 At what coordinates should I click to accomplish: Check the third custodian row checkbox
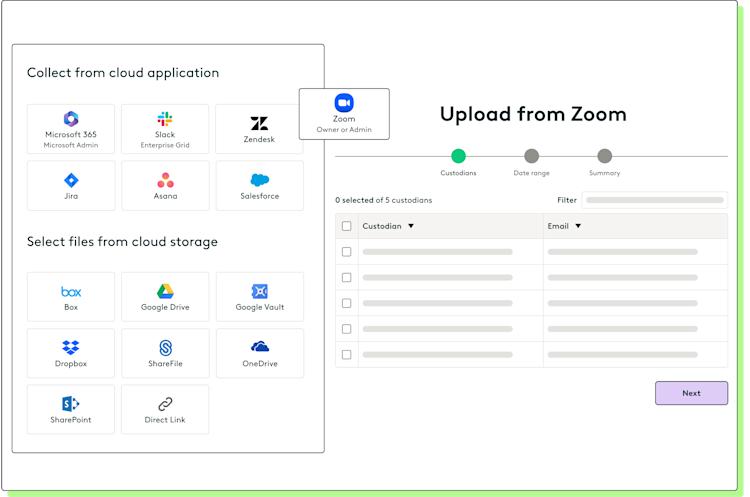click(347, 303)
